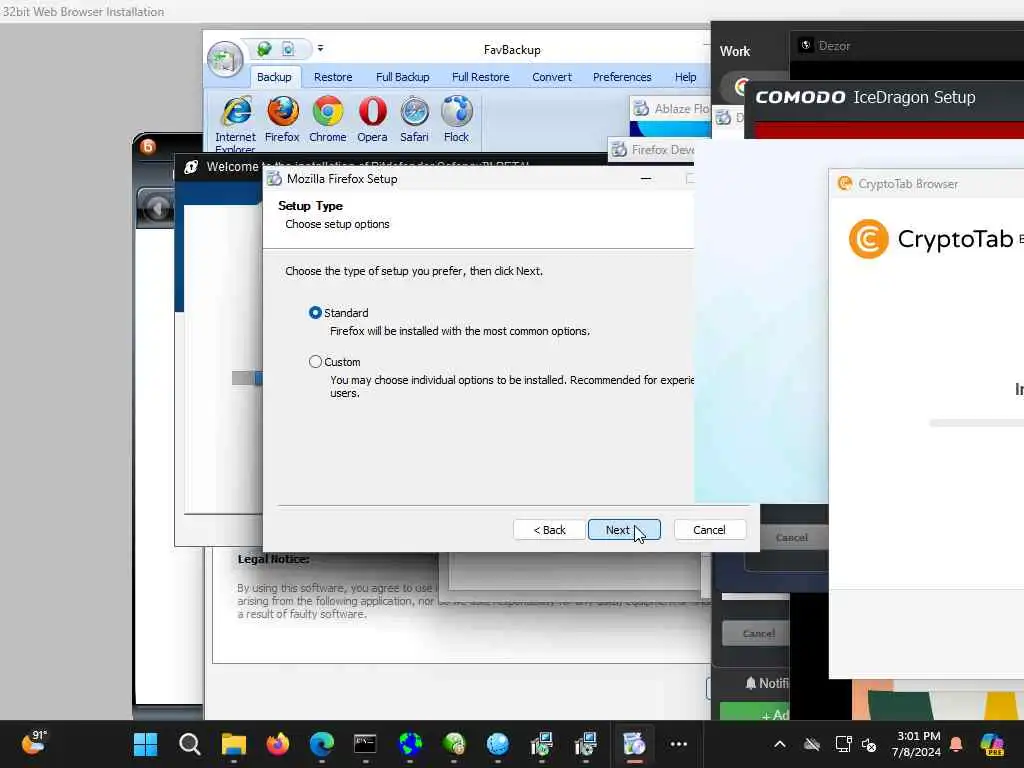Select the Custom setup radio button
1024x768 pixels.
click(x=315, y=362)
